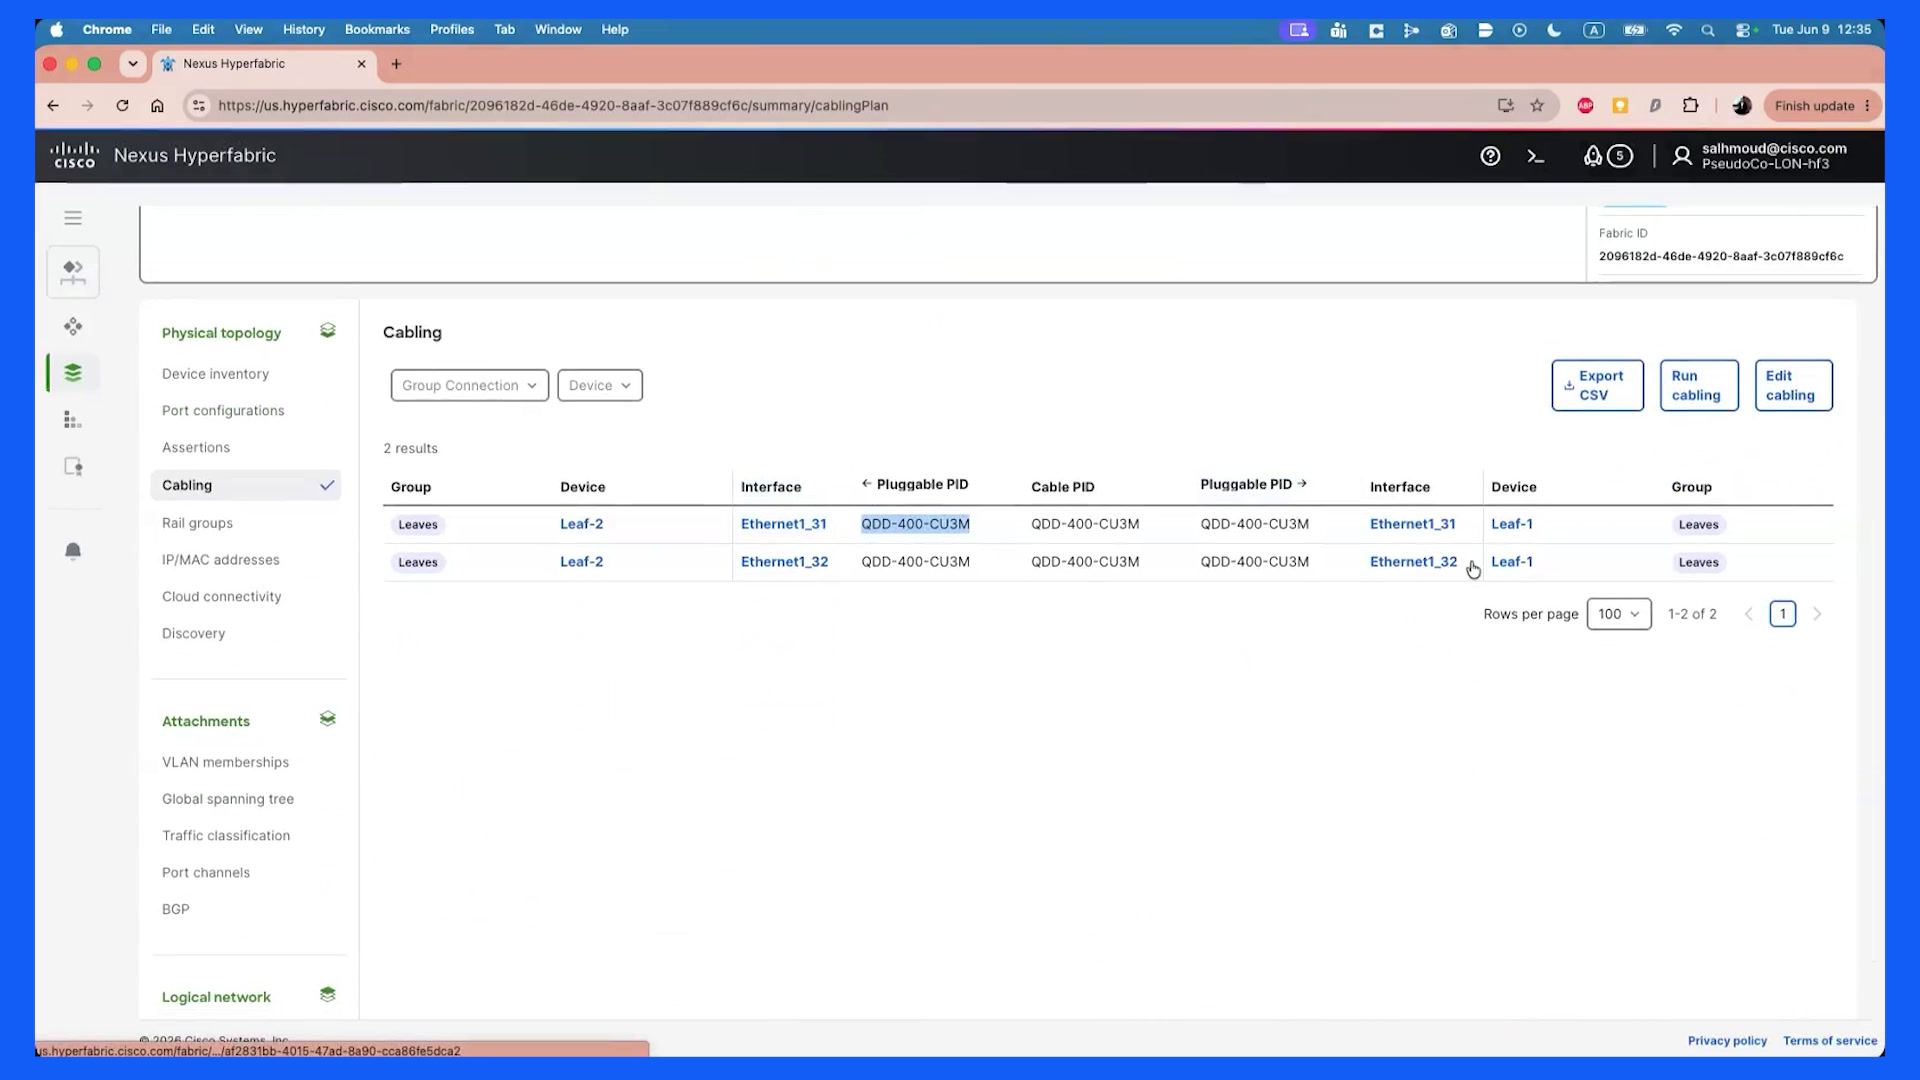This screenshot has height=1080, width=1920.
Task: Open the command line terminal icon
Action: pyautogui.click(x=1536, y=156)
